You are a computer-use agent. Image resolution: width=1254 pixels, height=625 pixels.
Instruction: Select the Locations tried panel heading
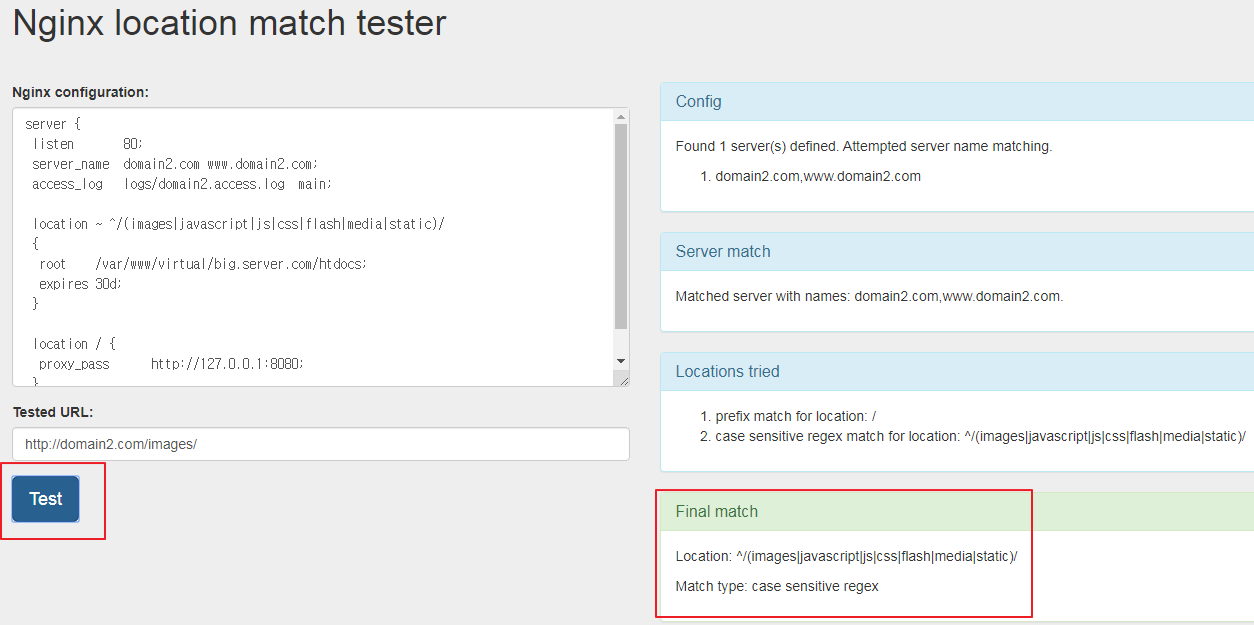(727, 372)
